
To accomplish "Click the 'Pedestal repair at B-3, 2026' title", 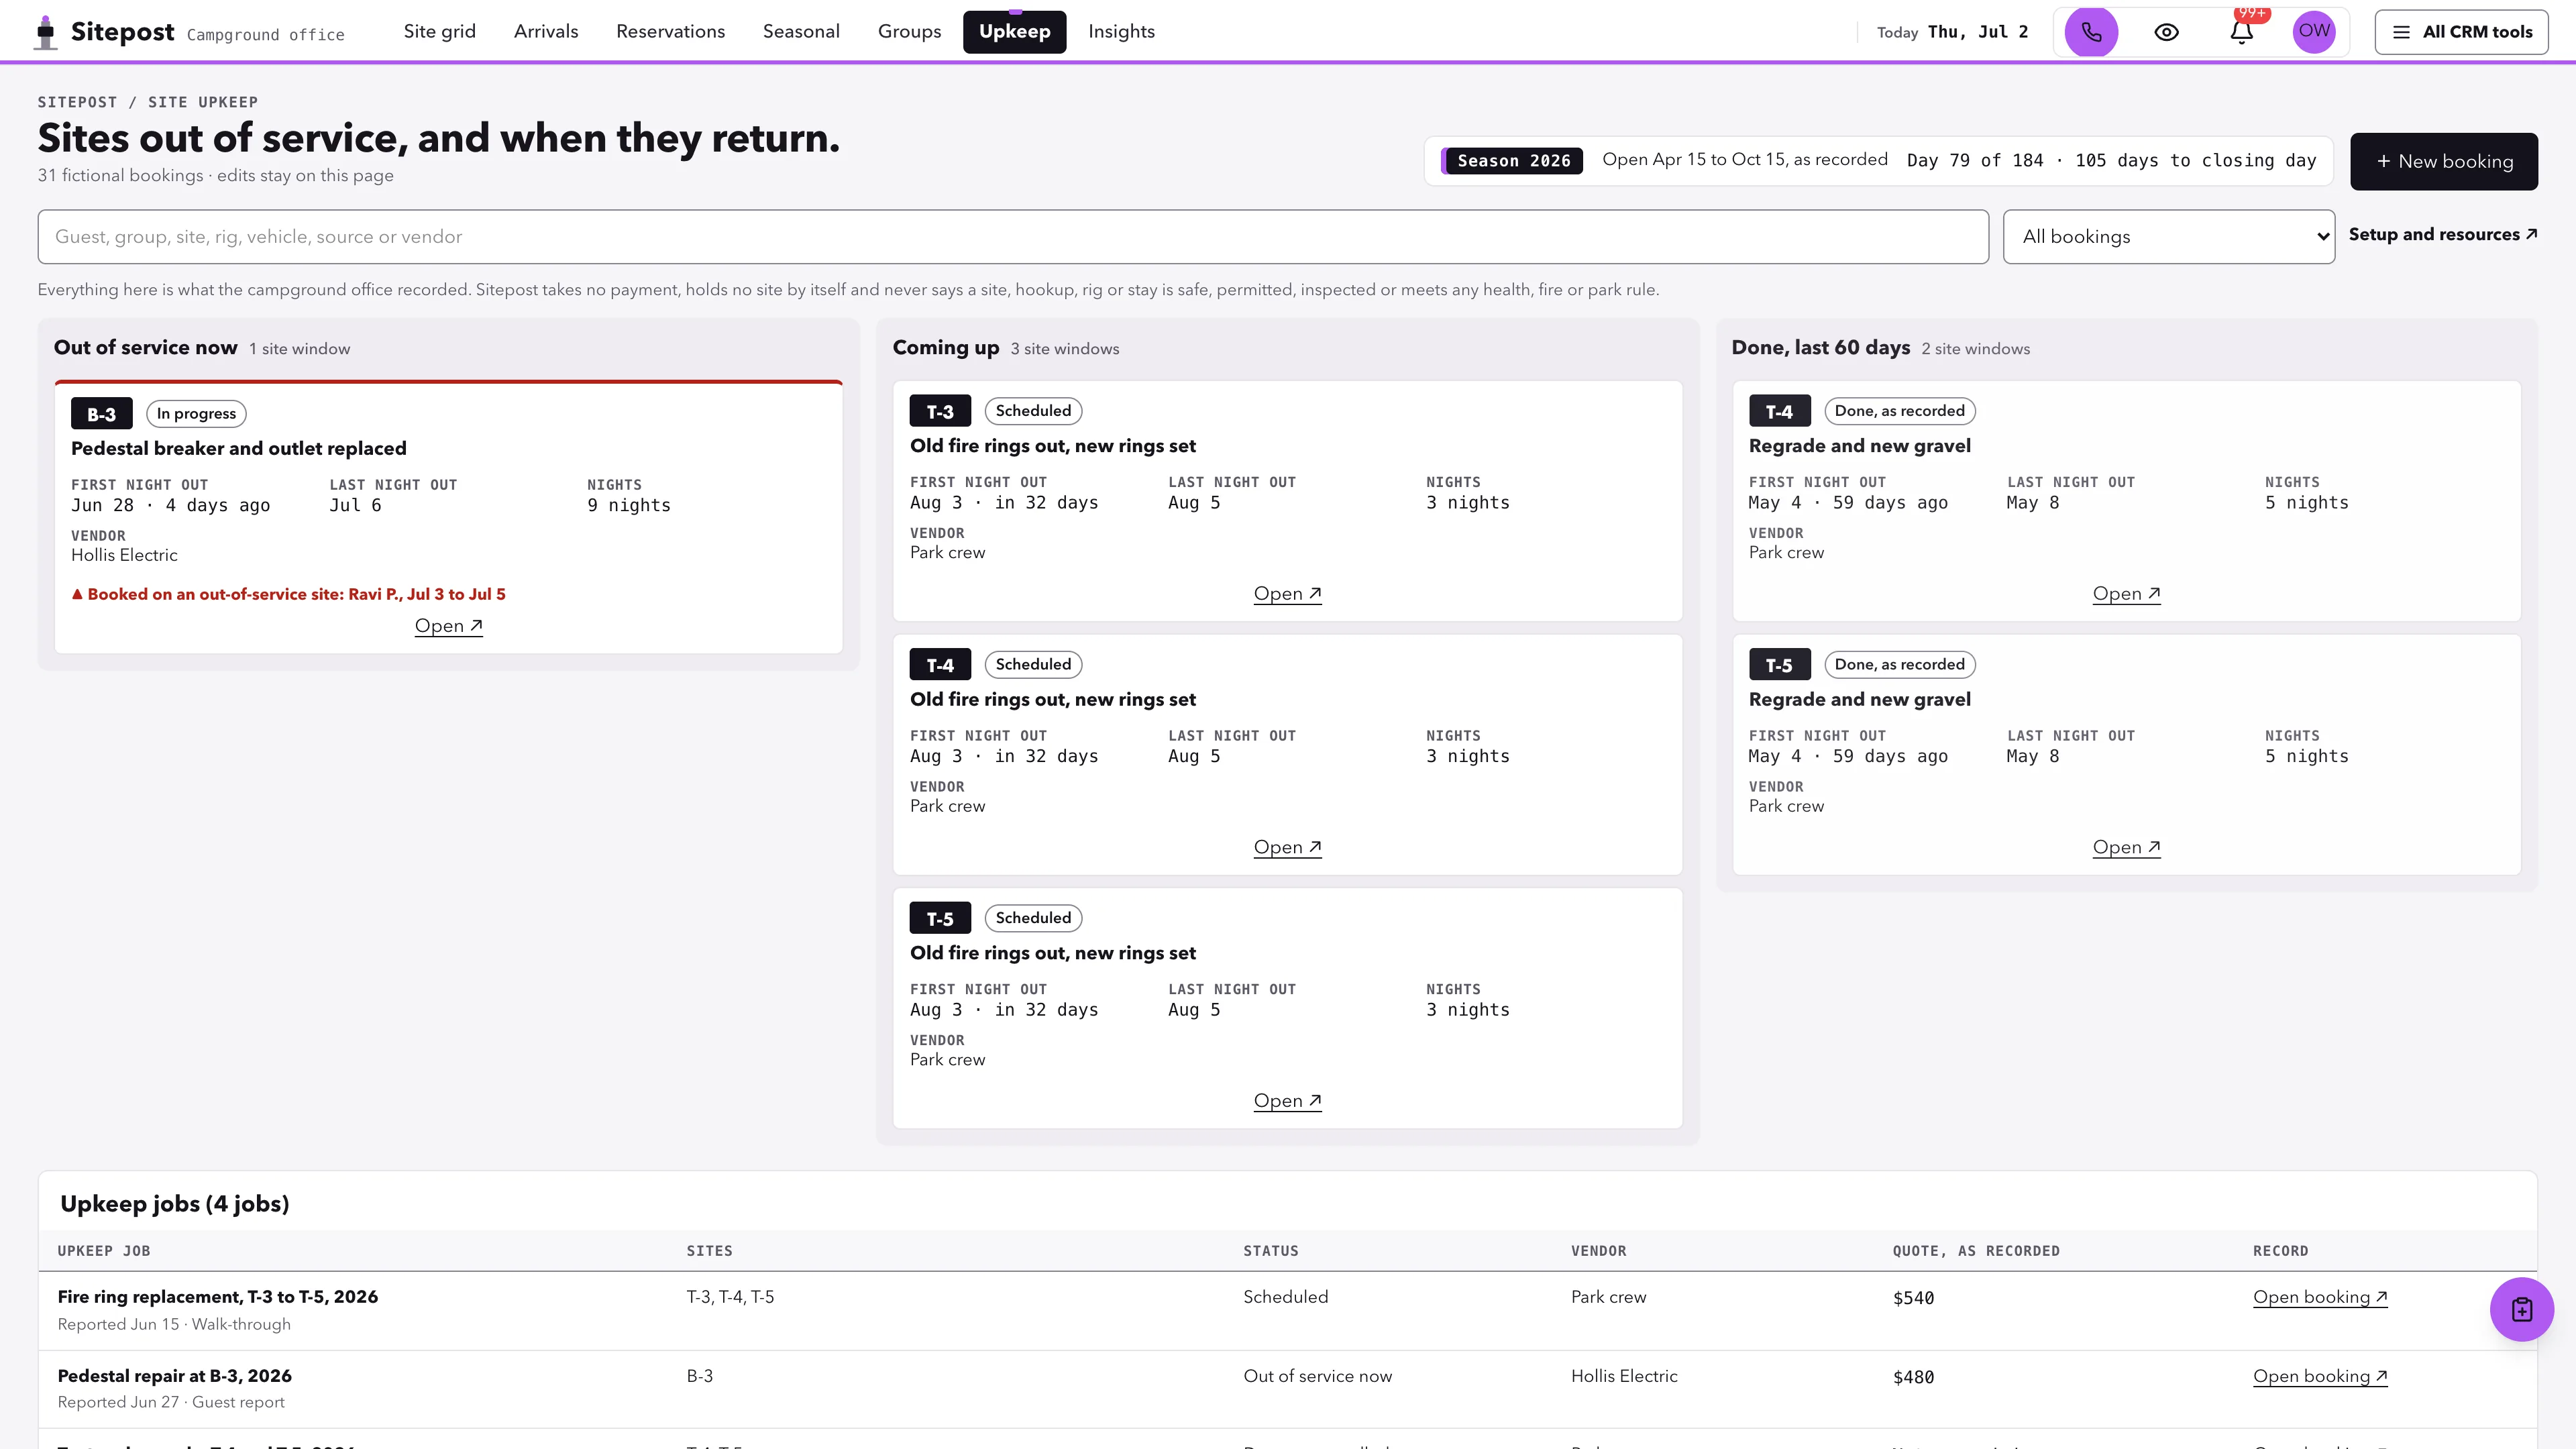I will coord(174,1376).
